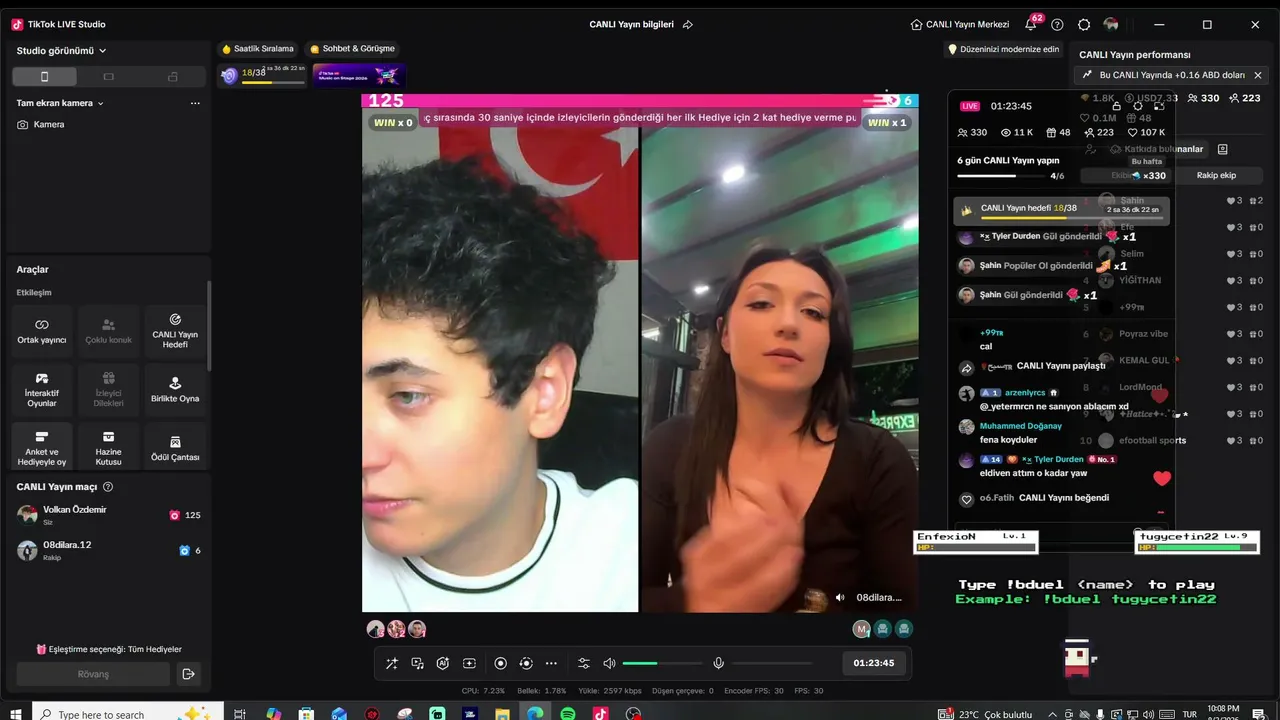The height and width of the screenshot is (720, 1280).
Task: Click the 01:23:45 live timer button
Action: click(874, 663)
